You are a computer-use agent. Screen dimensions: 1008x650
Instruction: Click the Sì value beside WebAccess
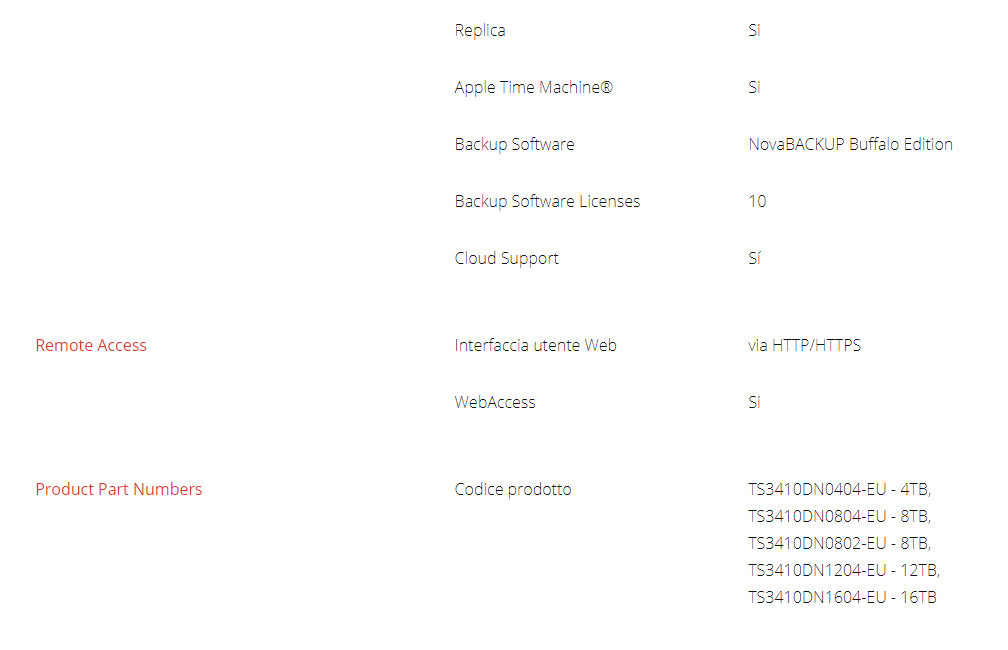coord(754,402)
